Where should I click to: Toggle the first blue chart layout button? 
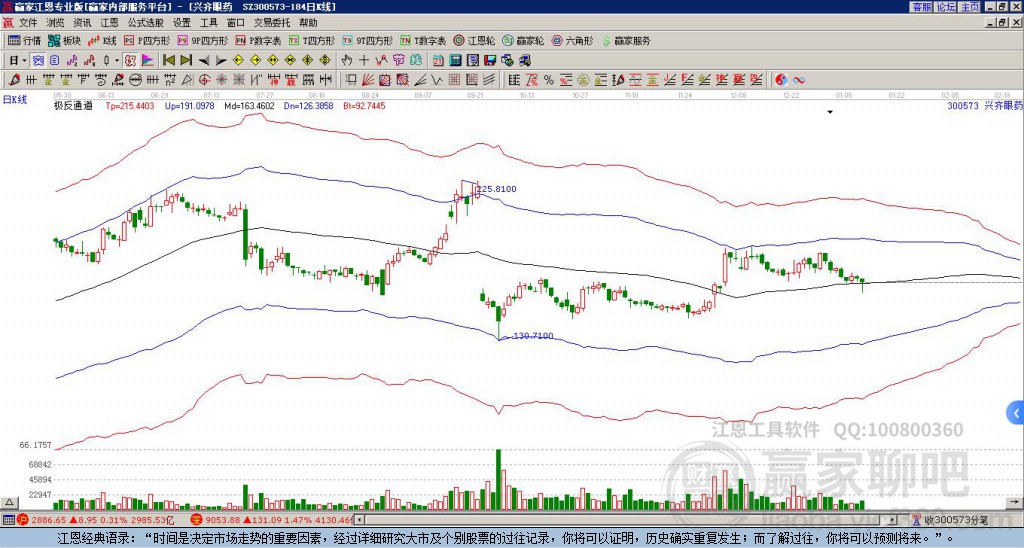pyautogui.click(x=38, y=60)
